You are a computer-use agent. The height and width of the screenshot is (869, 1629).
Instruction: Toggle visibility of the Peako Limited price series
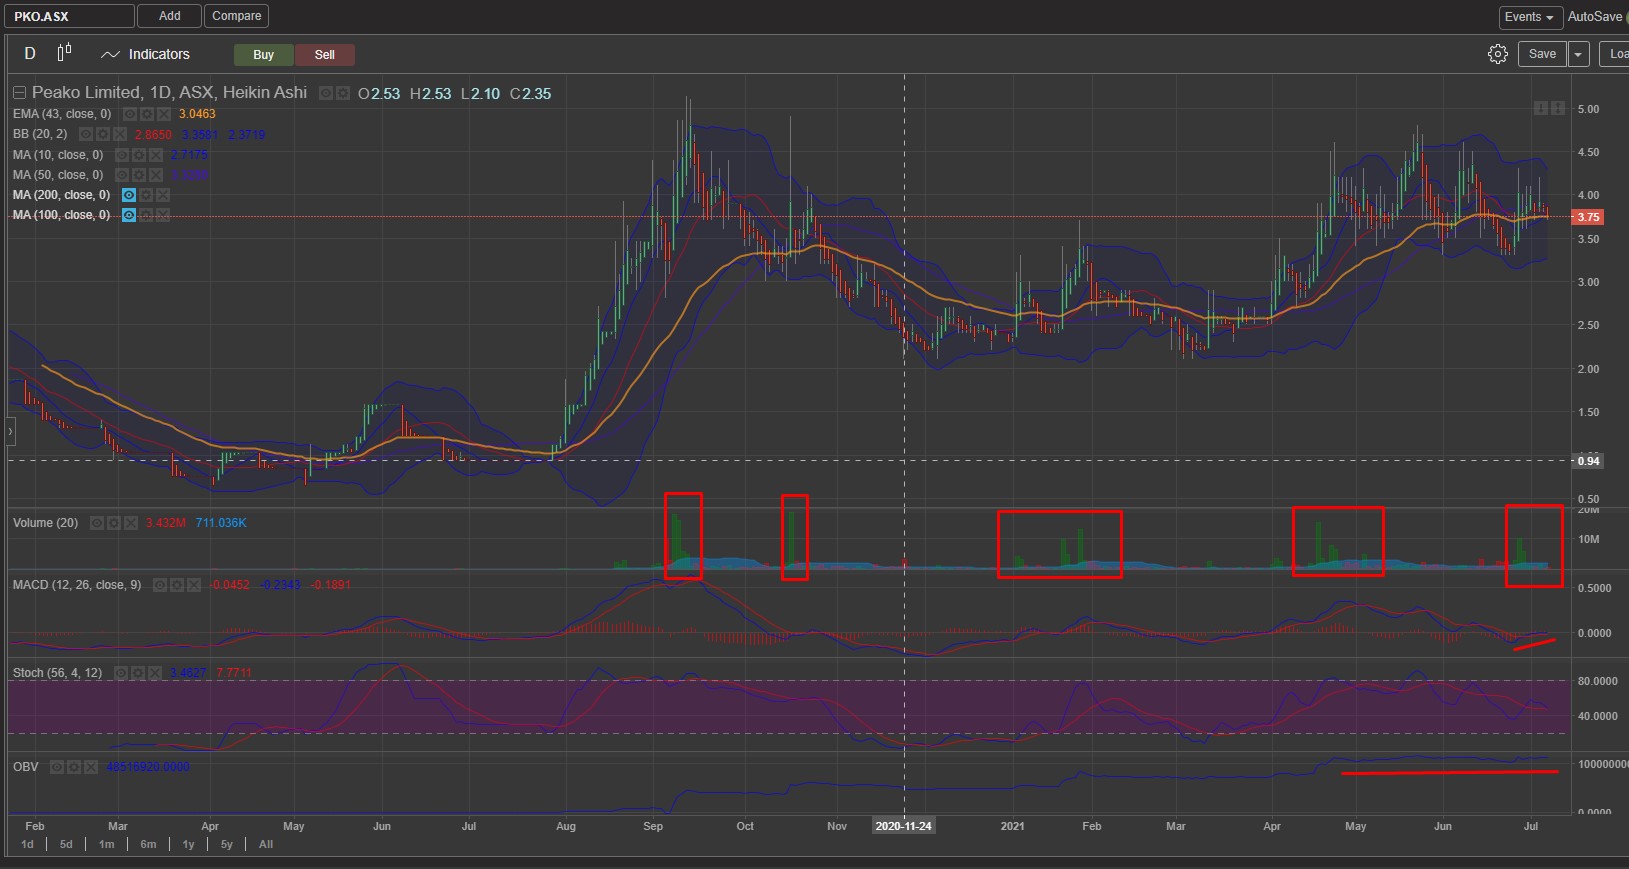point(326,93)
